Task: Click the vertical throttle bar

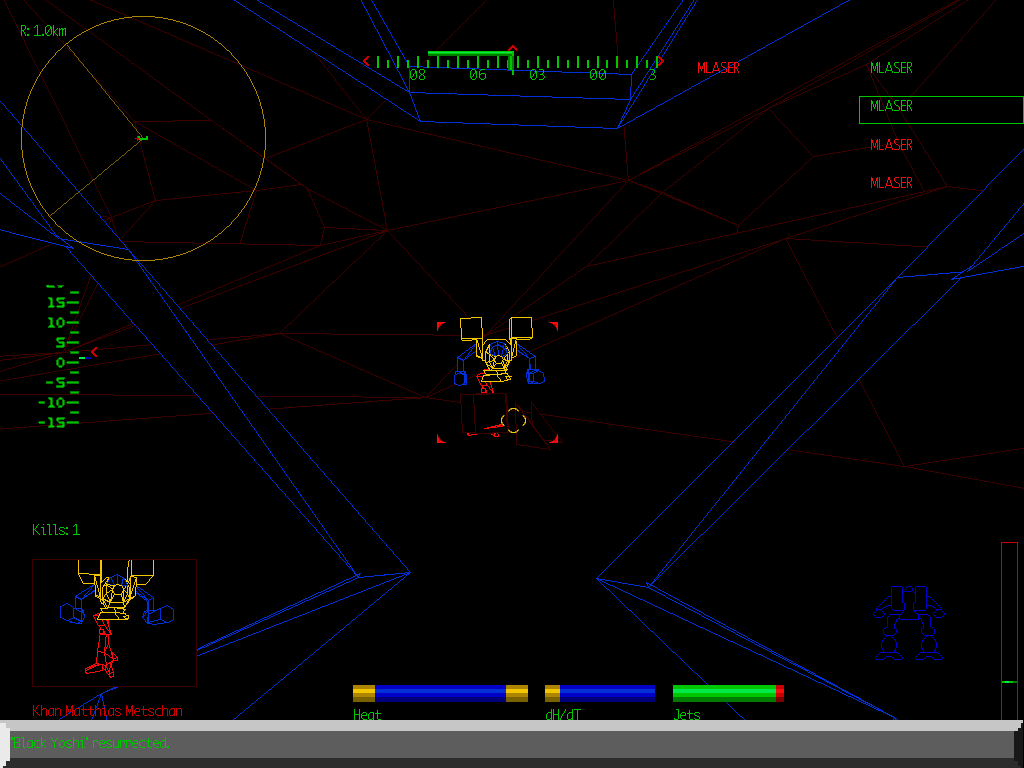Action: 1009,630
